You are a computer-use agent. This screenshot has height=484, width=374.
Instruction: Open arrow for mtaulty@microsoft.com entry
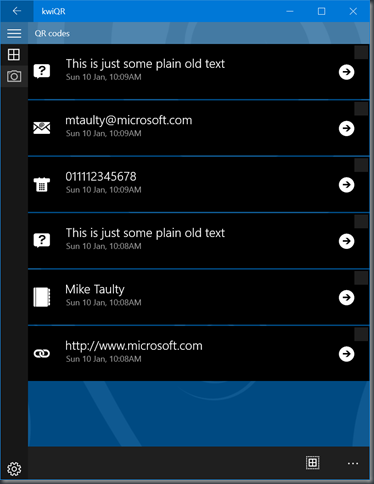coord(346,128)
